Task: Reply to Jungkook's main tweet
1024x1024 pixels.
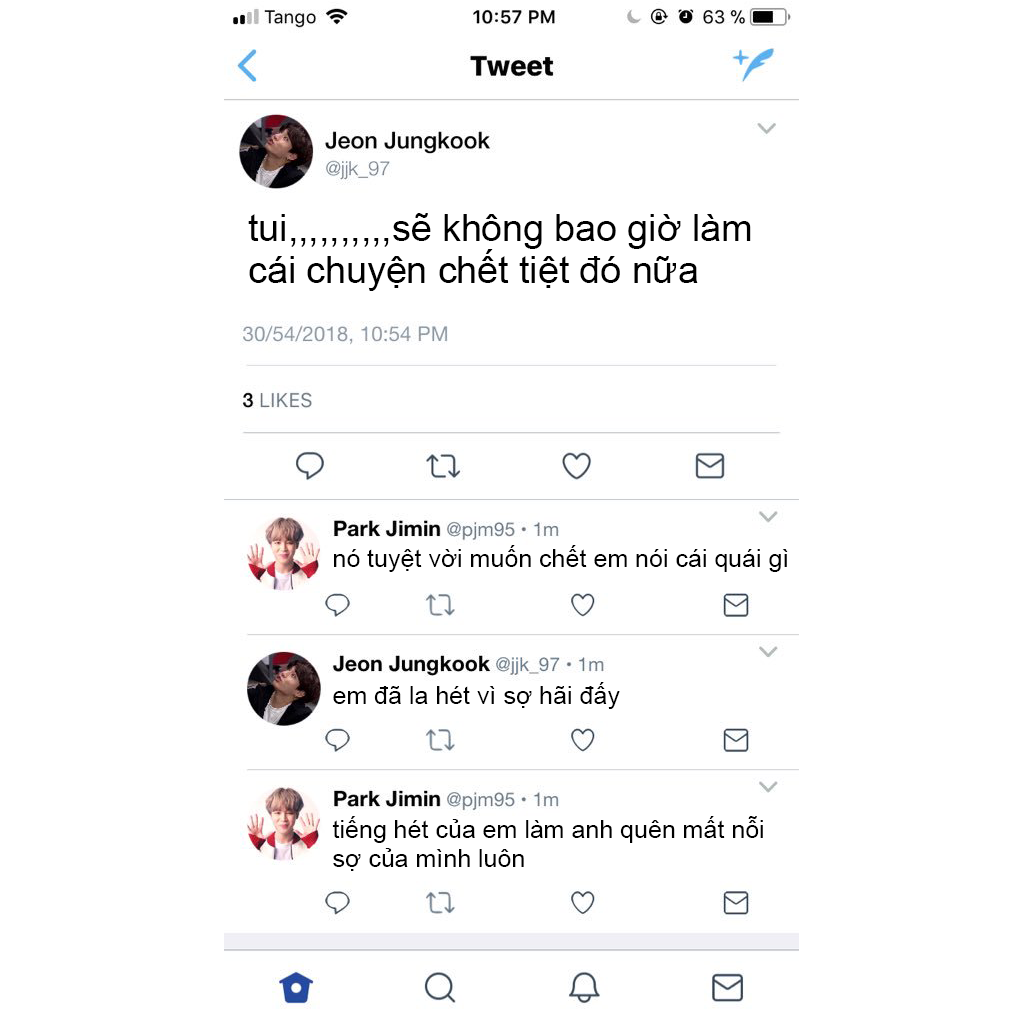Action: tap(310, 466)
